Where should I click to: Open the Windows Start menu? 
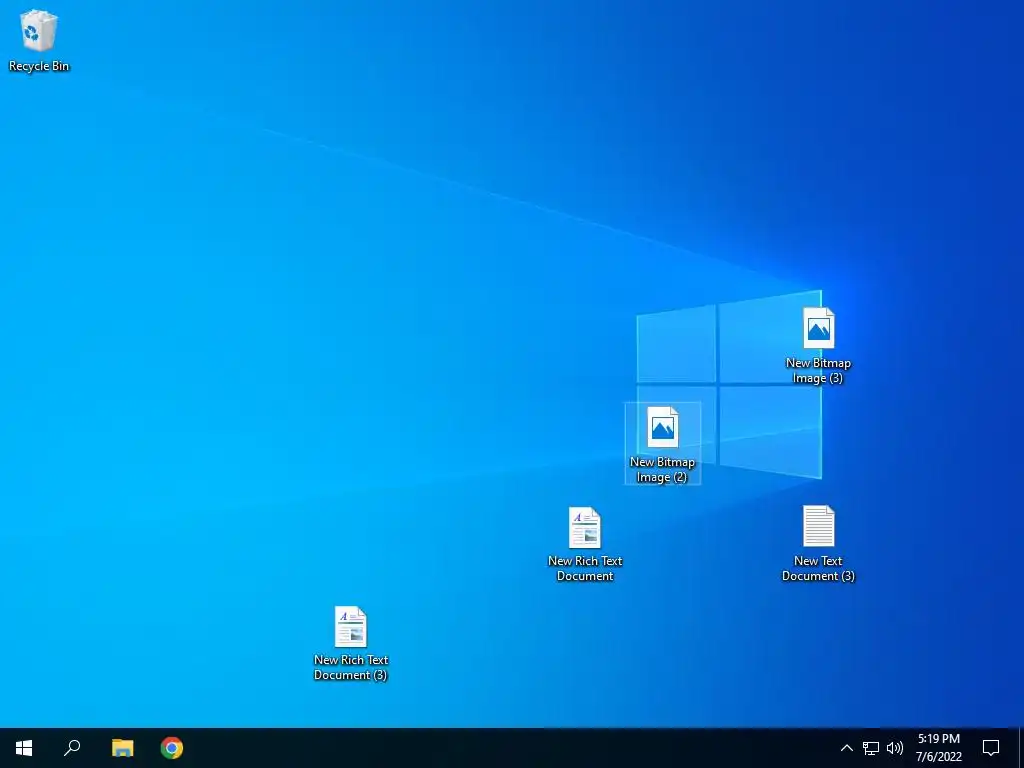coord(24,748)
